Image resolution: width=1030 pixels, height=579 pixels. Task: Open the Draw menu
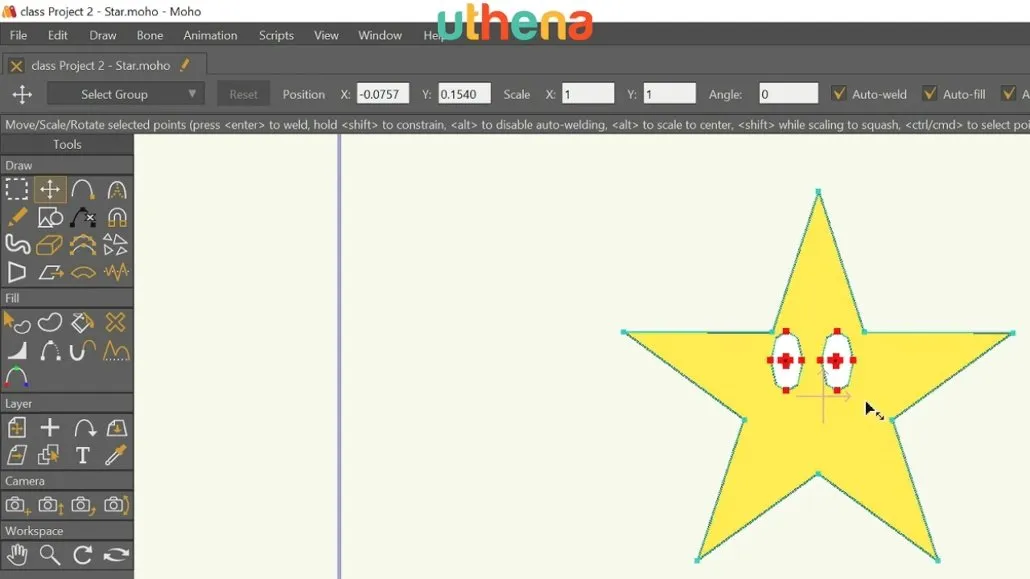(x=102, y=35)
